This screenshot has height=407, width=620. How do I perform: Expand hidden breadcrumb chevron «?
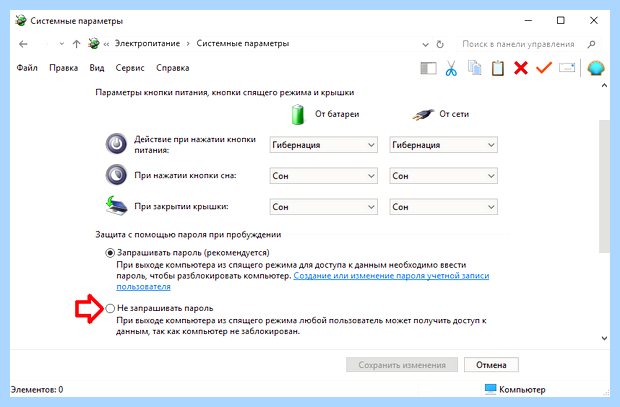point(106,44)
